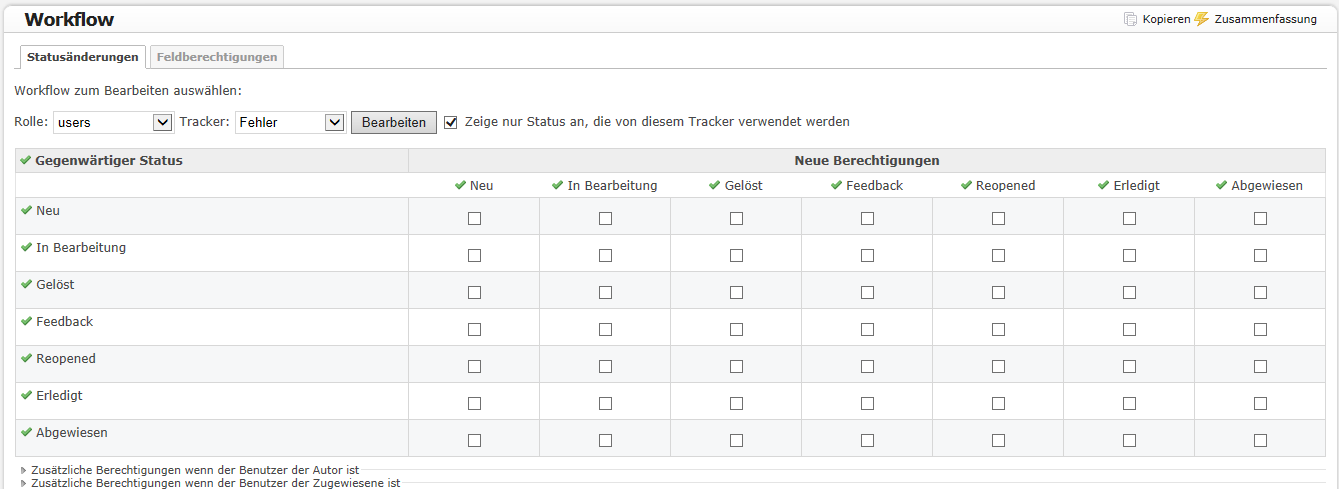Click the Zusammenfassung lightning icon

pyautogui.click(x=1202, y=19)
